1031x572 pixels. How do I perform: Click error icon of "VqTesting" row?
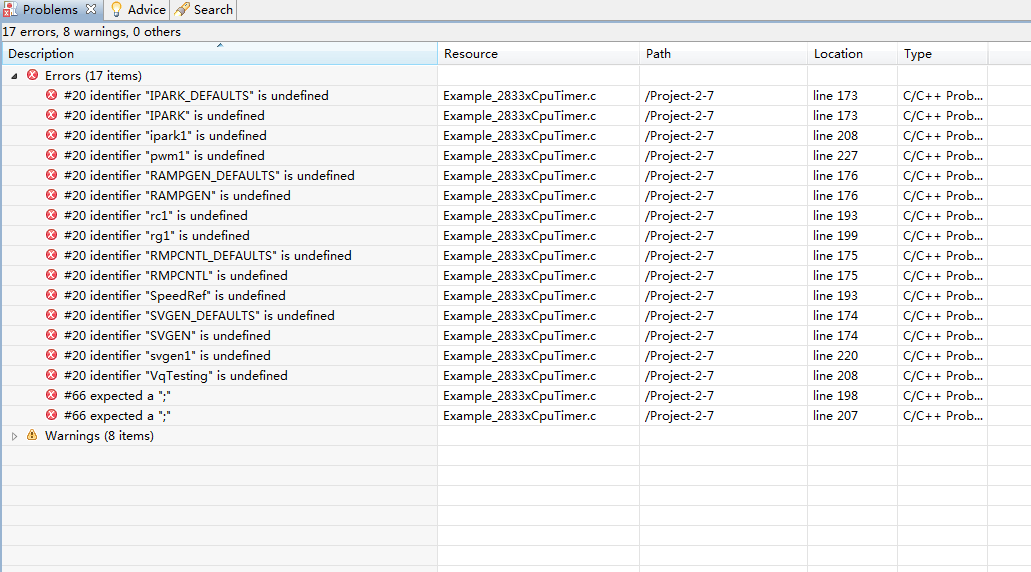pos(51,375)
